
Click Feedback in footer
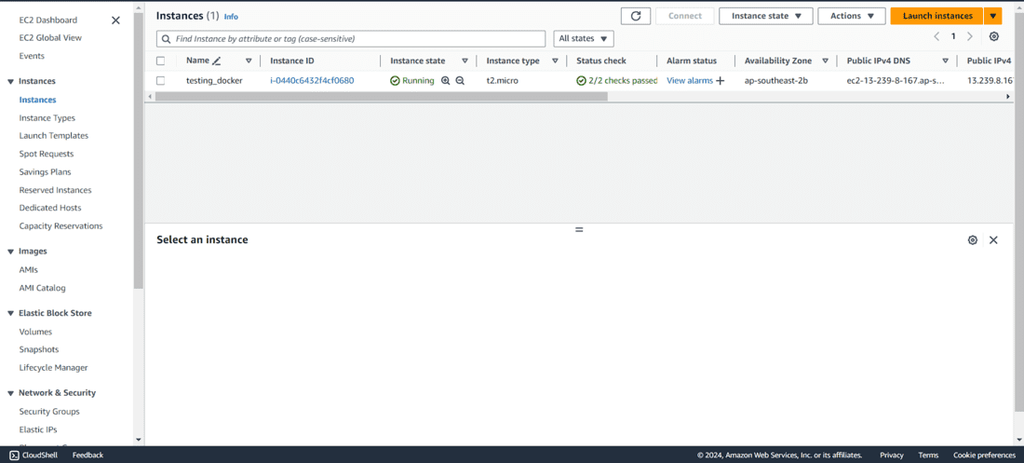point(88,455)
